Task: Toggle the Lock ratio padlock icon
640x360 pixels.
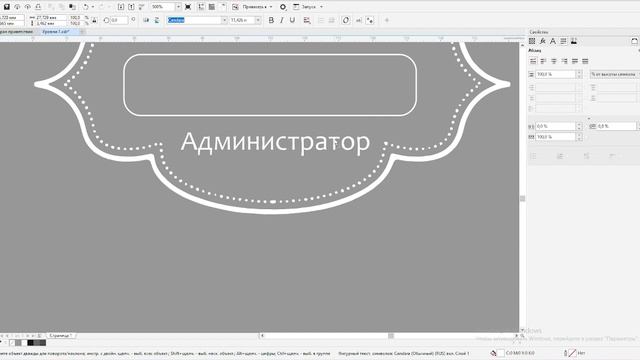Action: (x=94, y=20)
